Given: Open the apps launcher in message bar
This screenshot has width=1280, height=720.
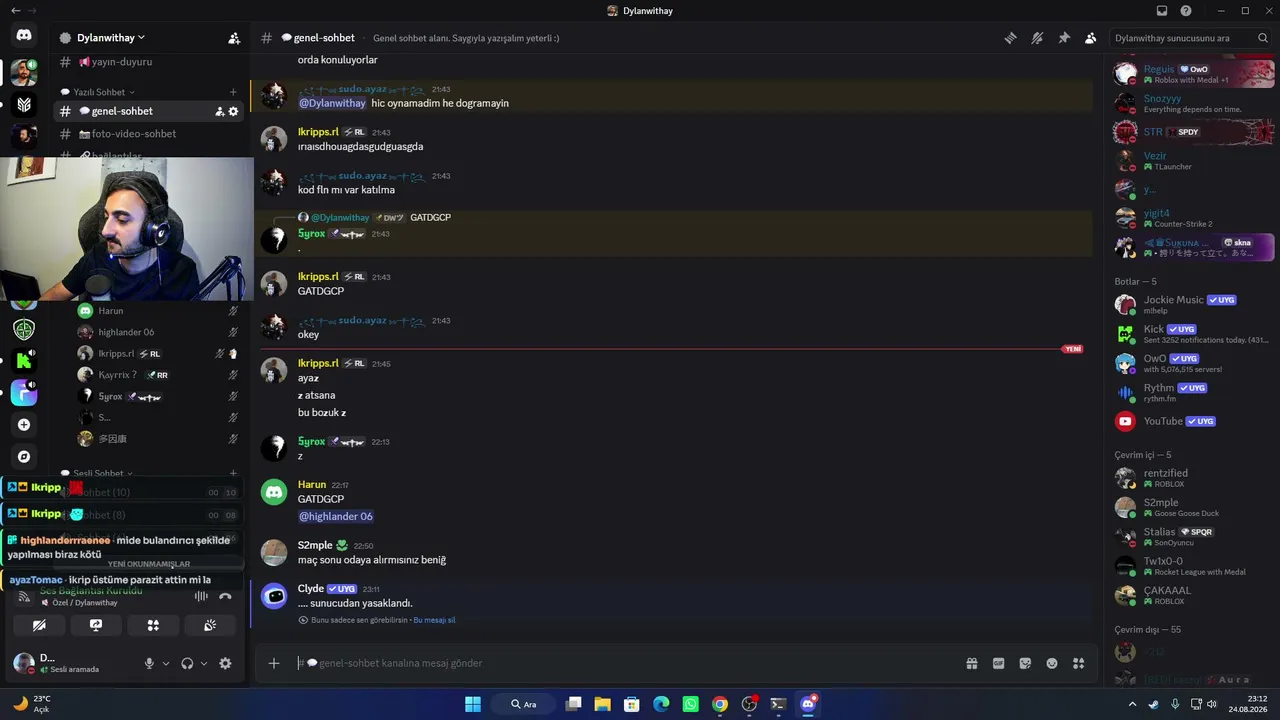Looking at the screenshot, I should pyautogui.click(x=1078, y=663).
